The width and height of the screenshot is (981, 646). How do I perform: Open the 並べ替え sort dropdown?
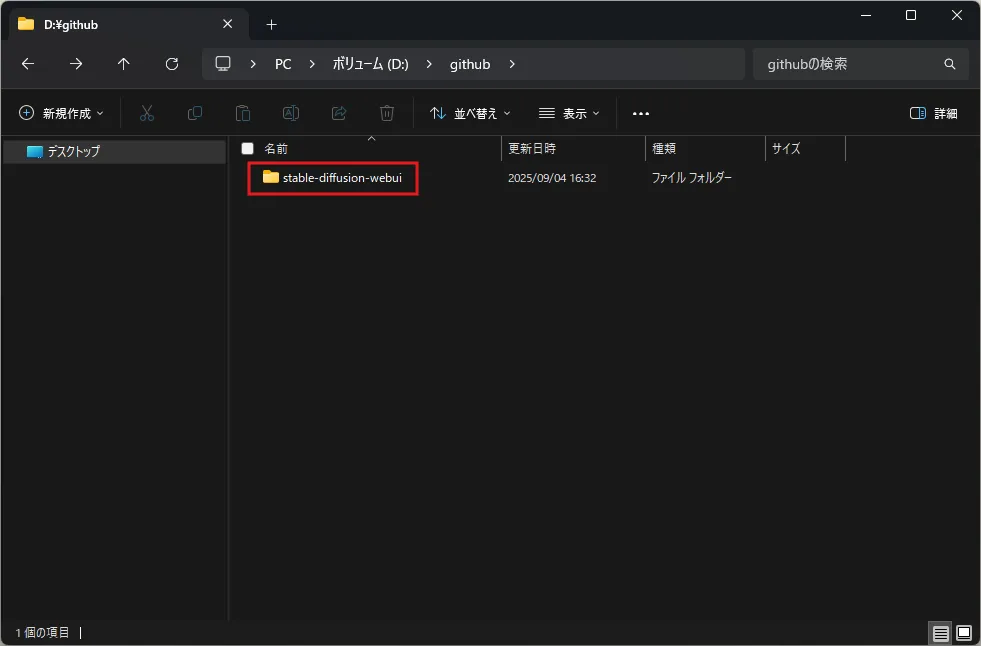[x=470, y=113]
